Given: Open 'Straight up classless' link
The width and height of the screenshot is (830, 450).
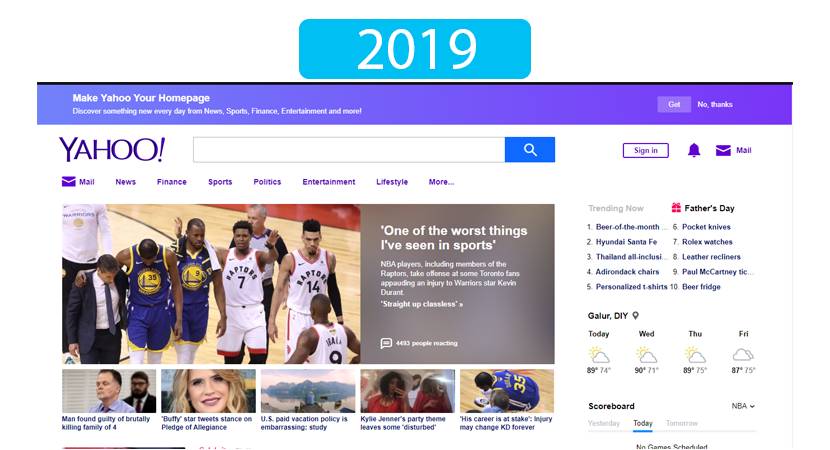Looking at the screenshot, I should tap(422, 304).
